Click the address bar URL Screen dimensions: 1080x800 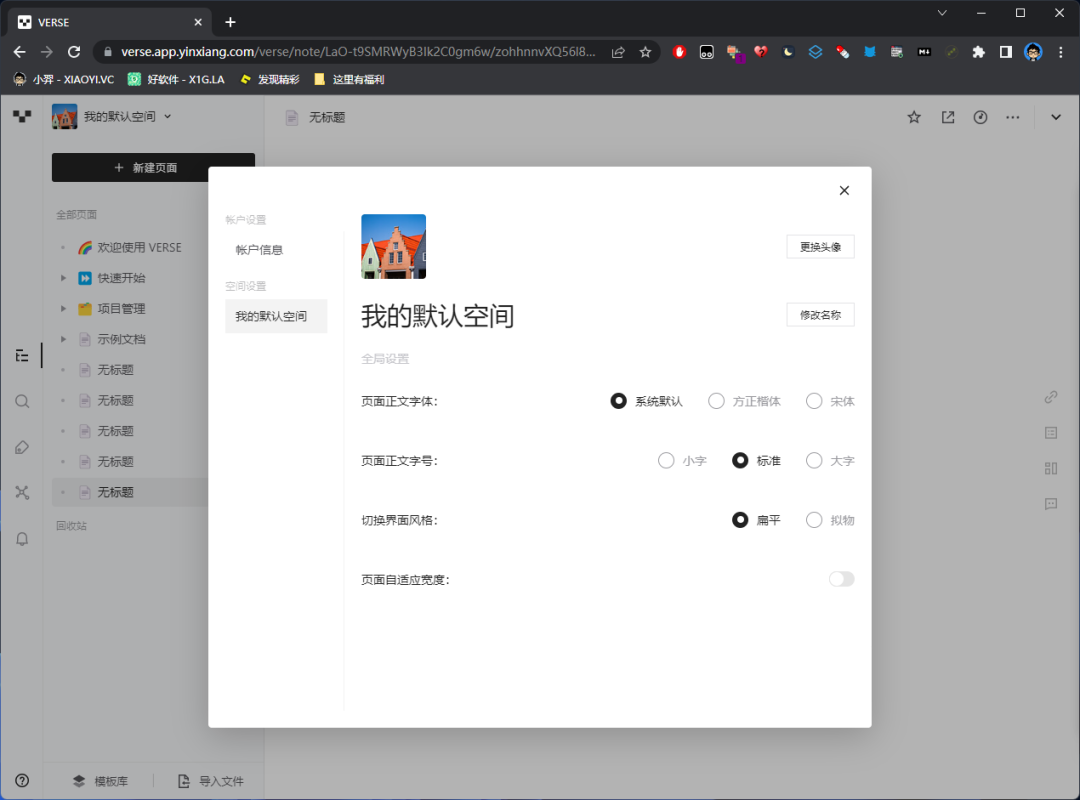(358, 52)
